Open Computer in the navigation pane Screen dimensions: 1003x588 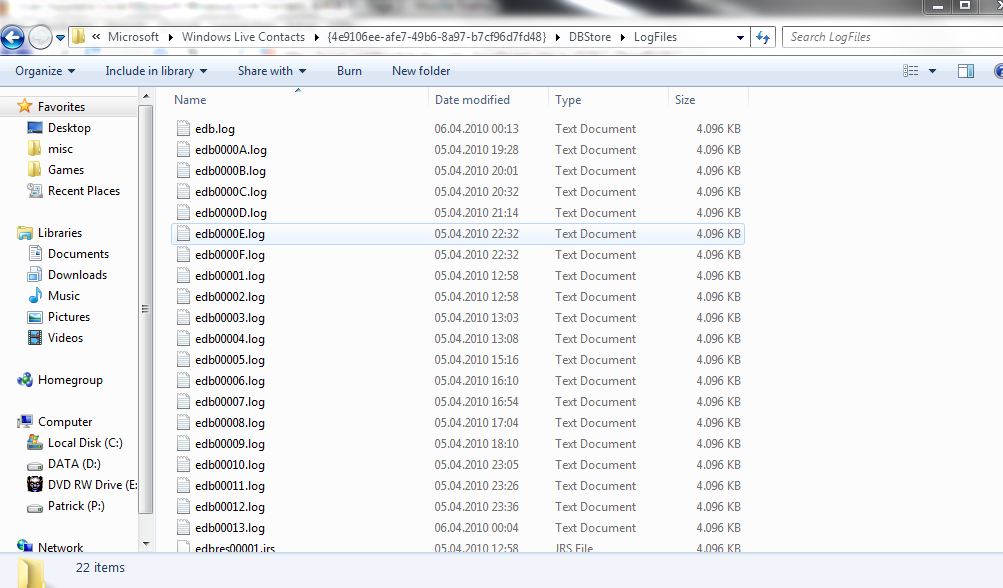pyautogui.click(x=65, y=422)
